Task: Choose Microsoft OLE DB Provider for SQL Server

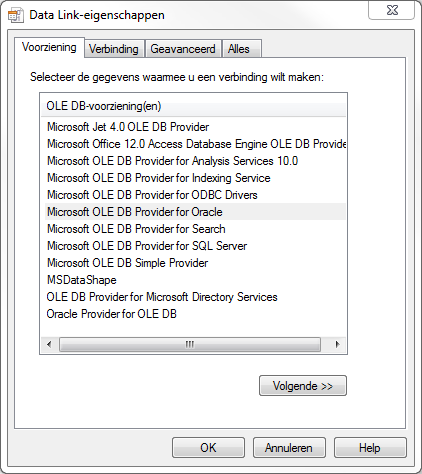Action: pos(147,246)
